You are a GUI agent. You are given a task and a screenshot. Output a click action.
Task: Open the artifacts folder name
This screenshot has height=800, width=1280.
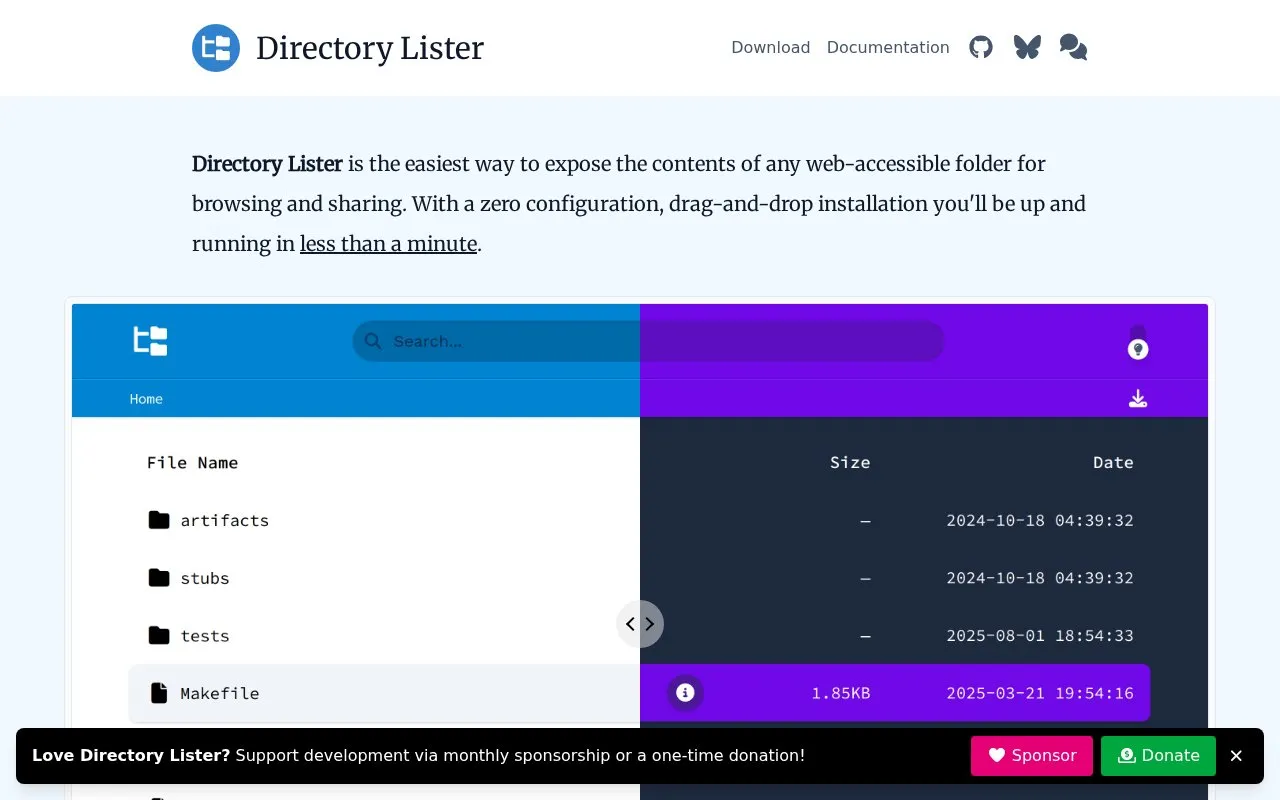pyautogui.click(x=225, y=520)
